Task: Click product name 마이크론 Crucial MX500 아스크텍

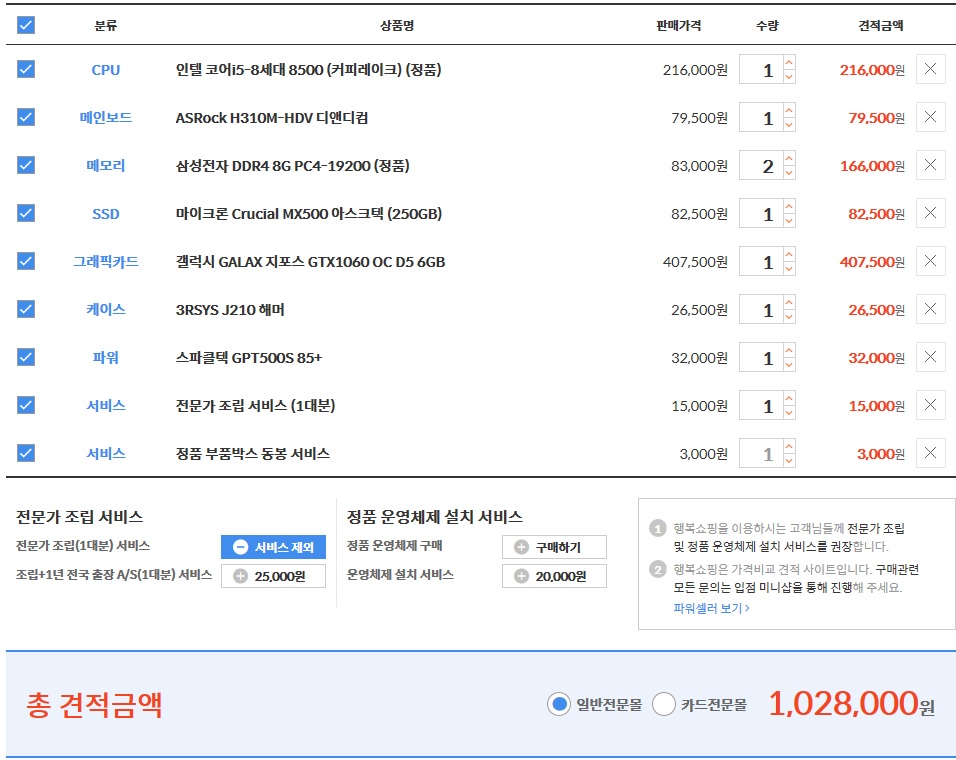Action: pos(309,213)
